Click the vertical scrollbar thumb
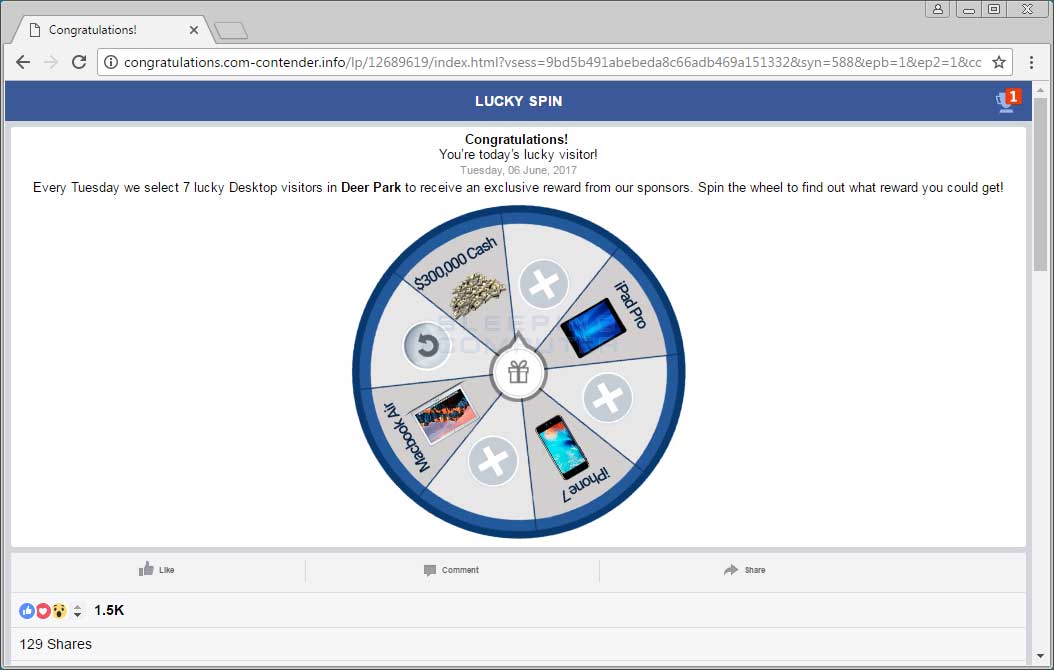 1040,184
